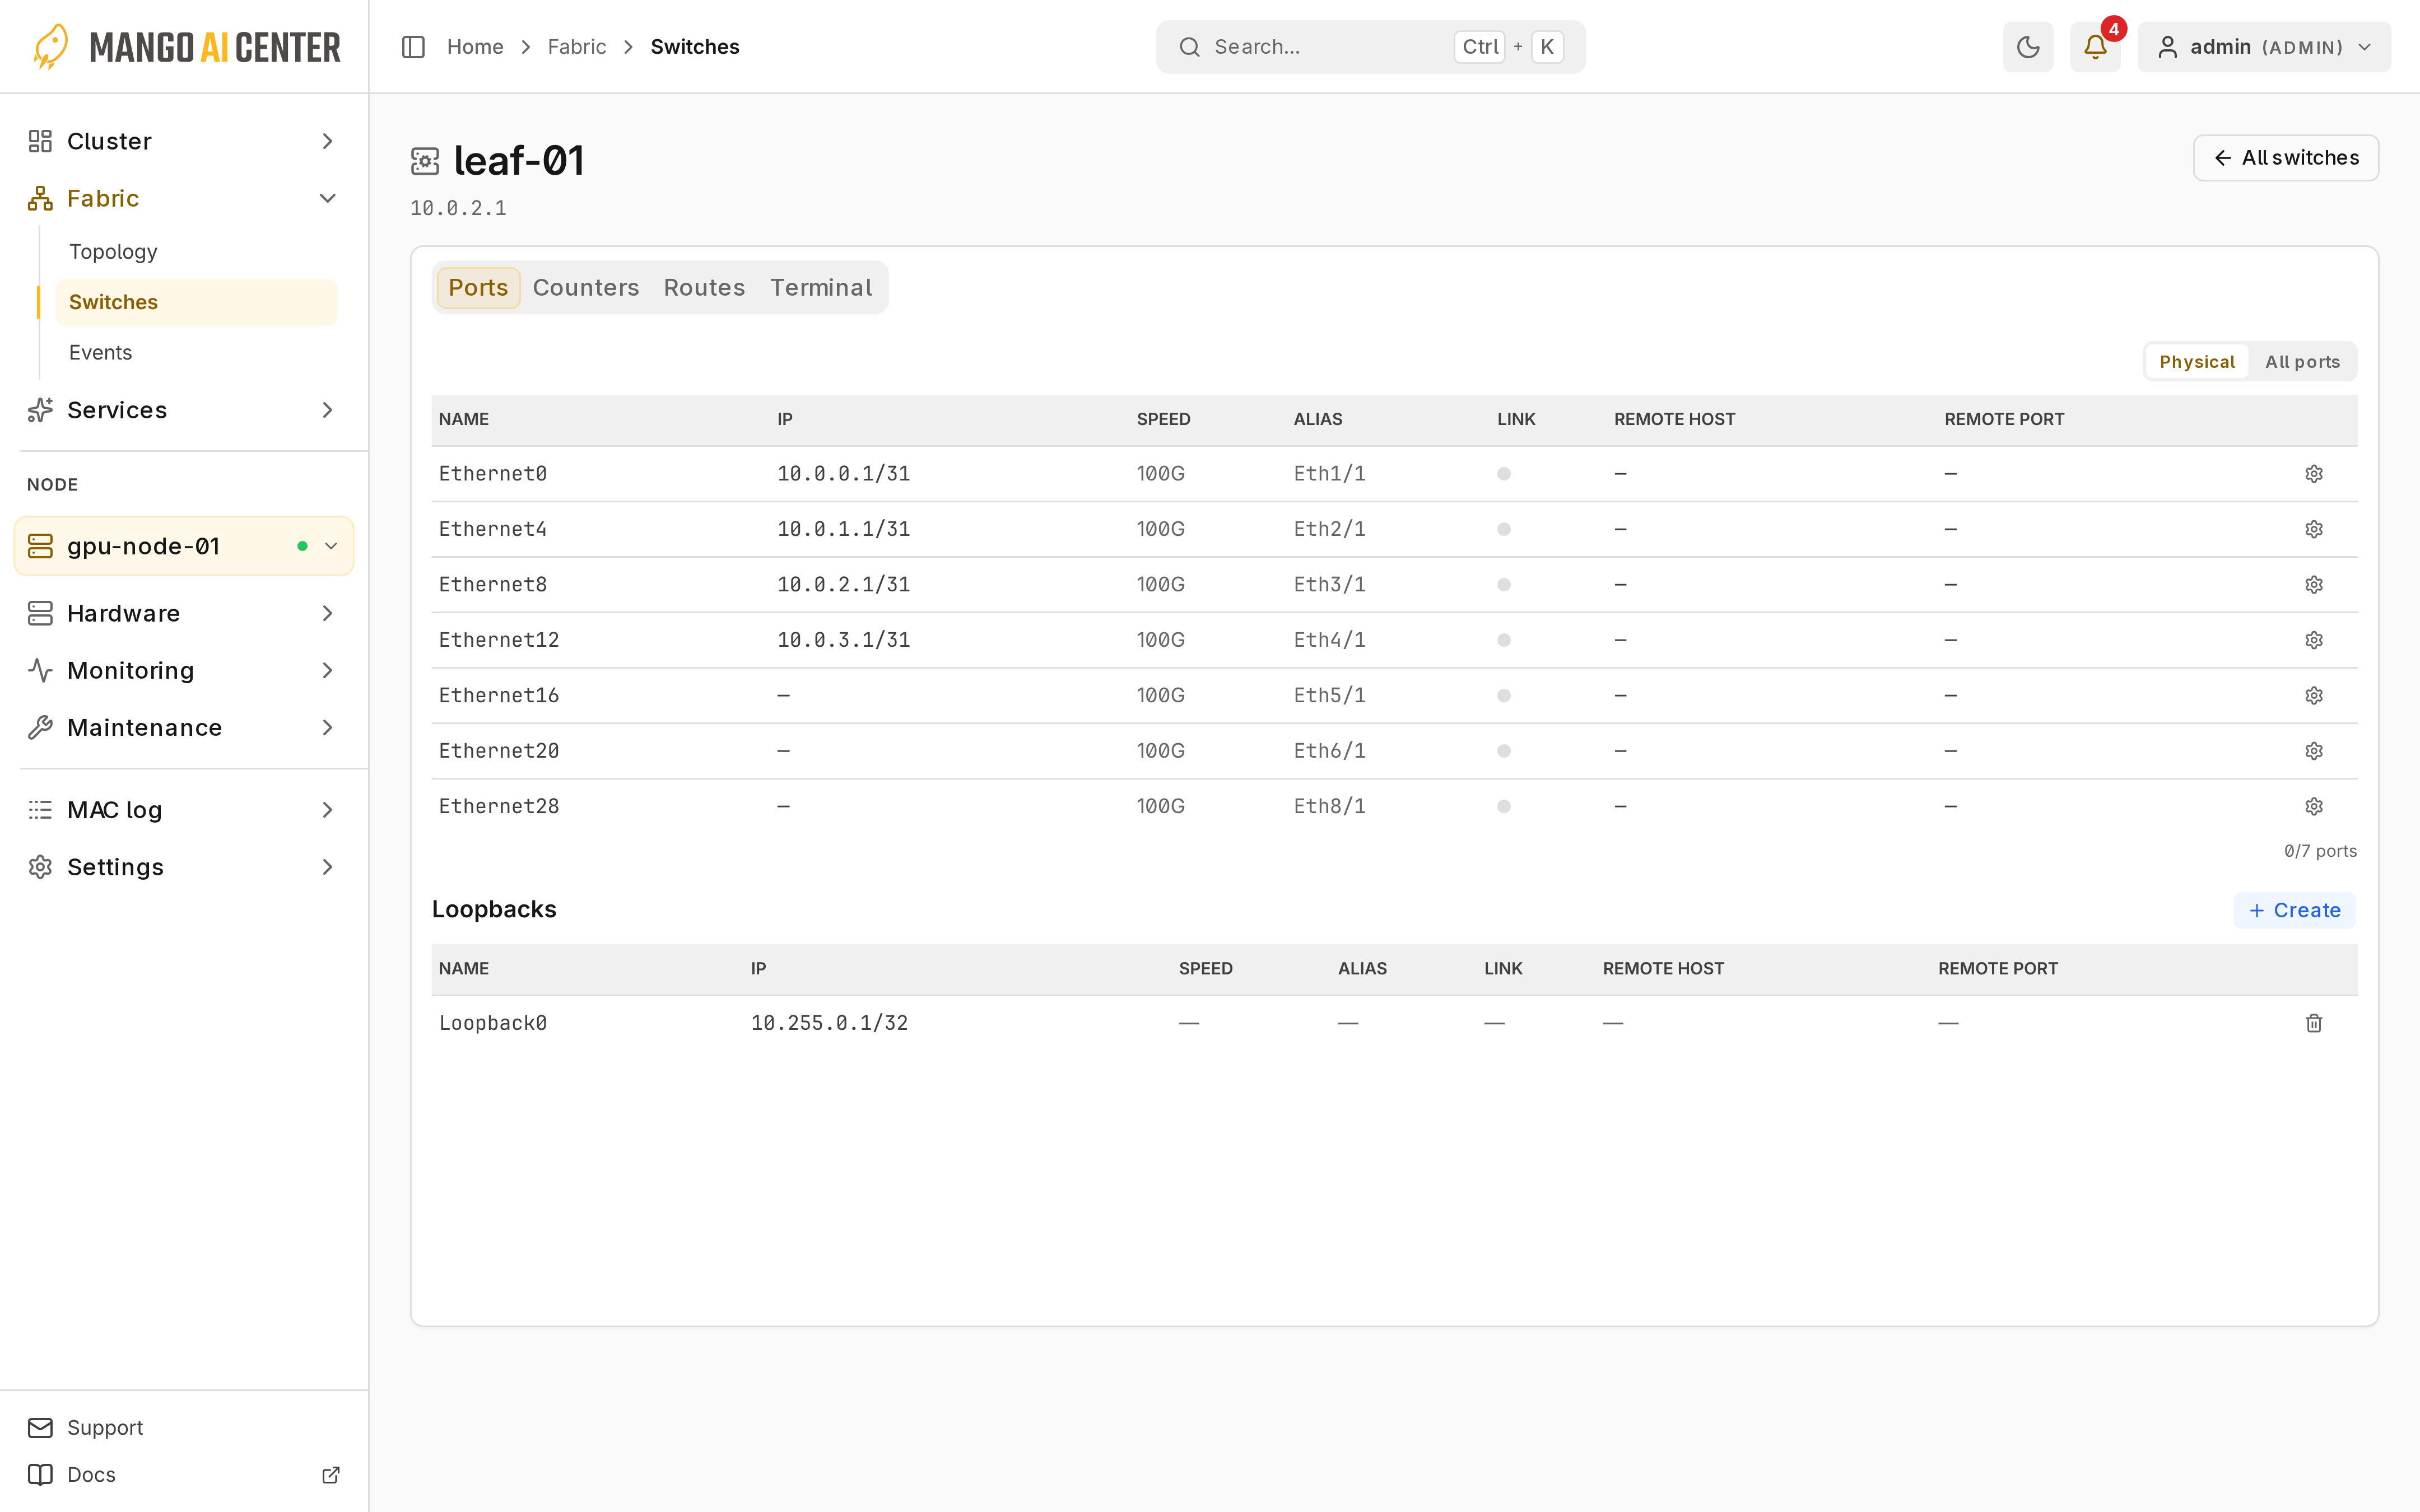Viewport: 2420px width, 1512px height.
Task: Select the All ports filter
Action: click(x=2302, y=362)
